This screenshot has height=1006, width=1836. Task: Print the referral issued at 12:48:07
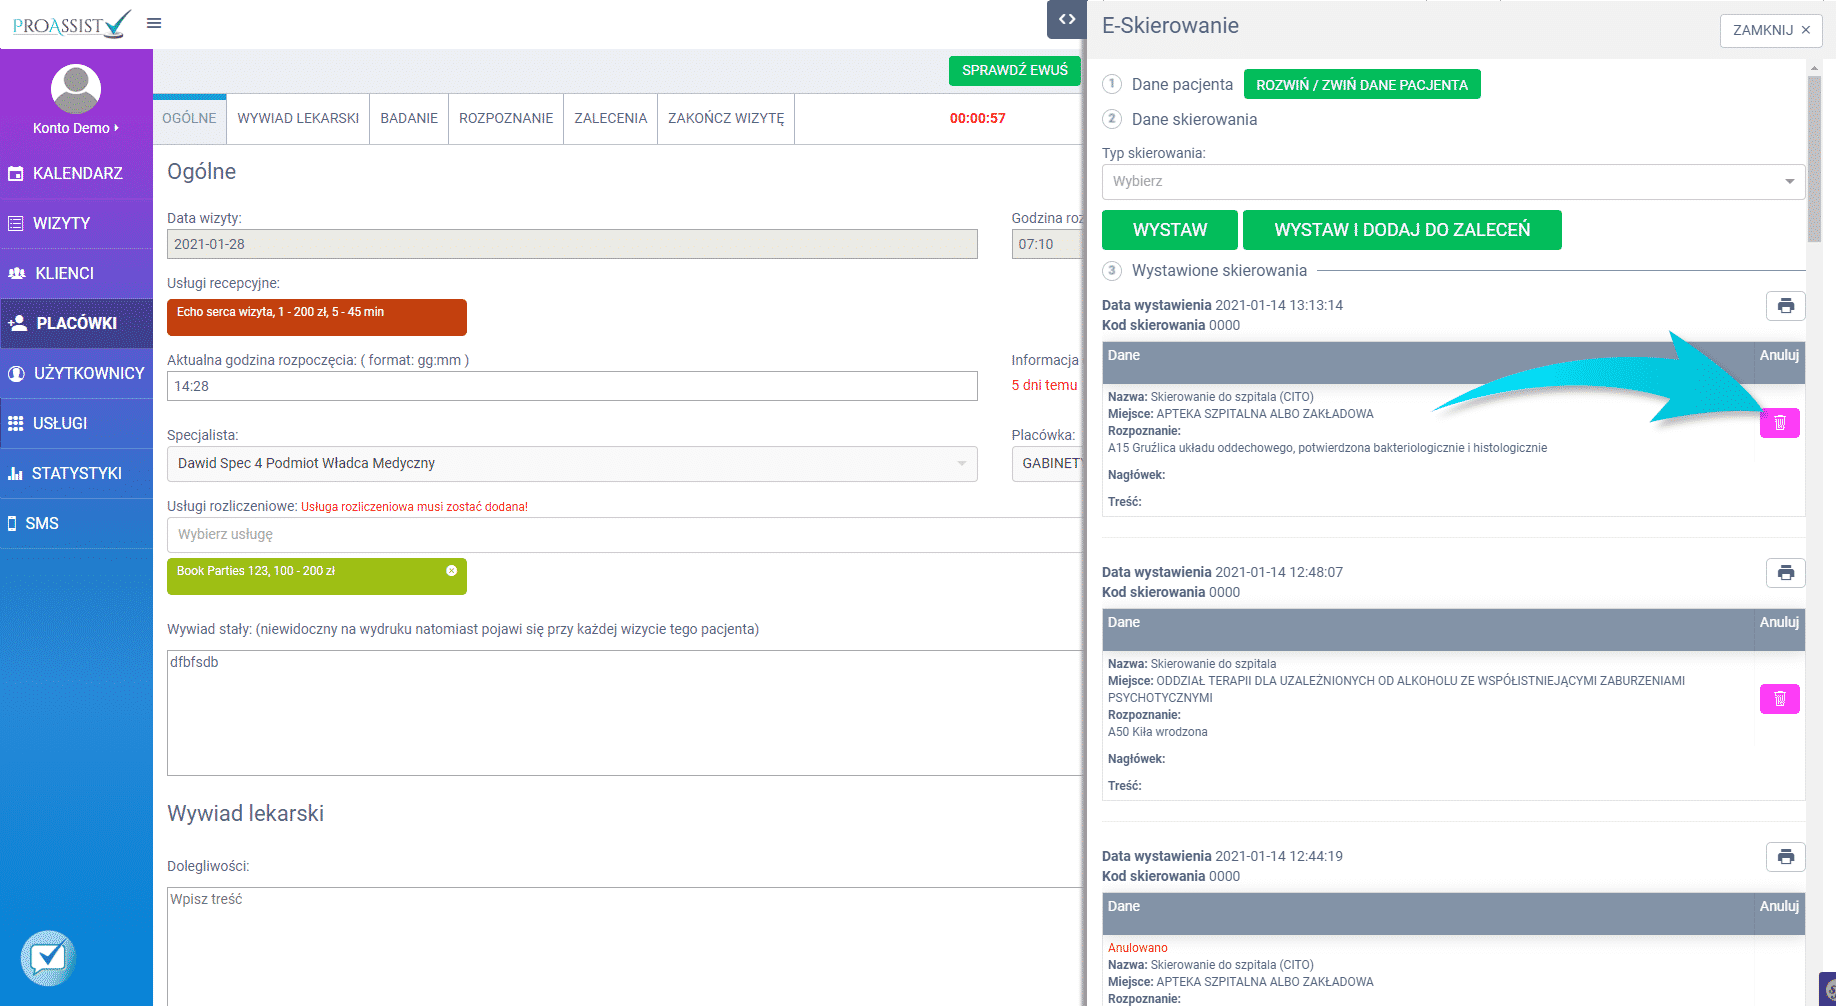[1786, 573]
